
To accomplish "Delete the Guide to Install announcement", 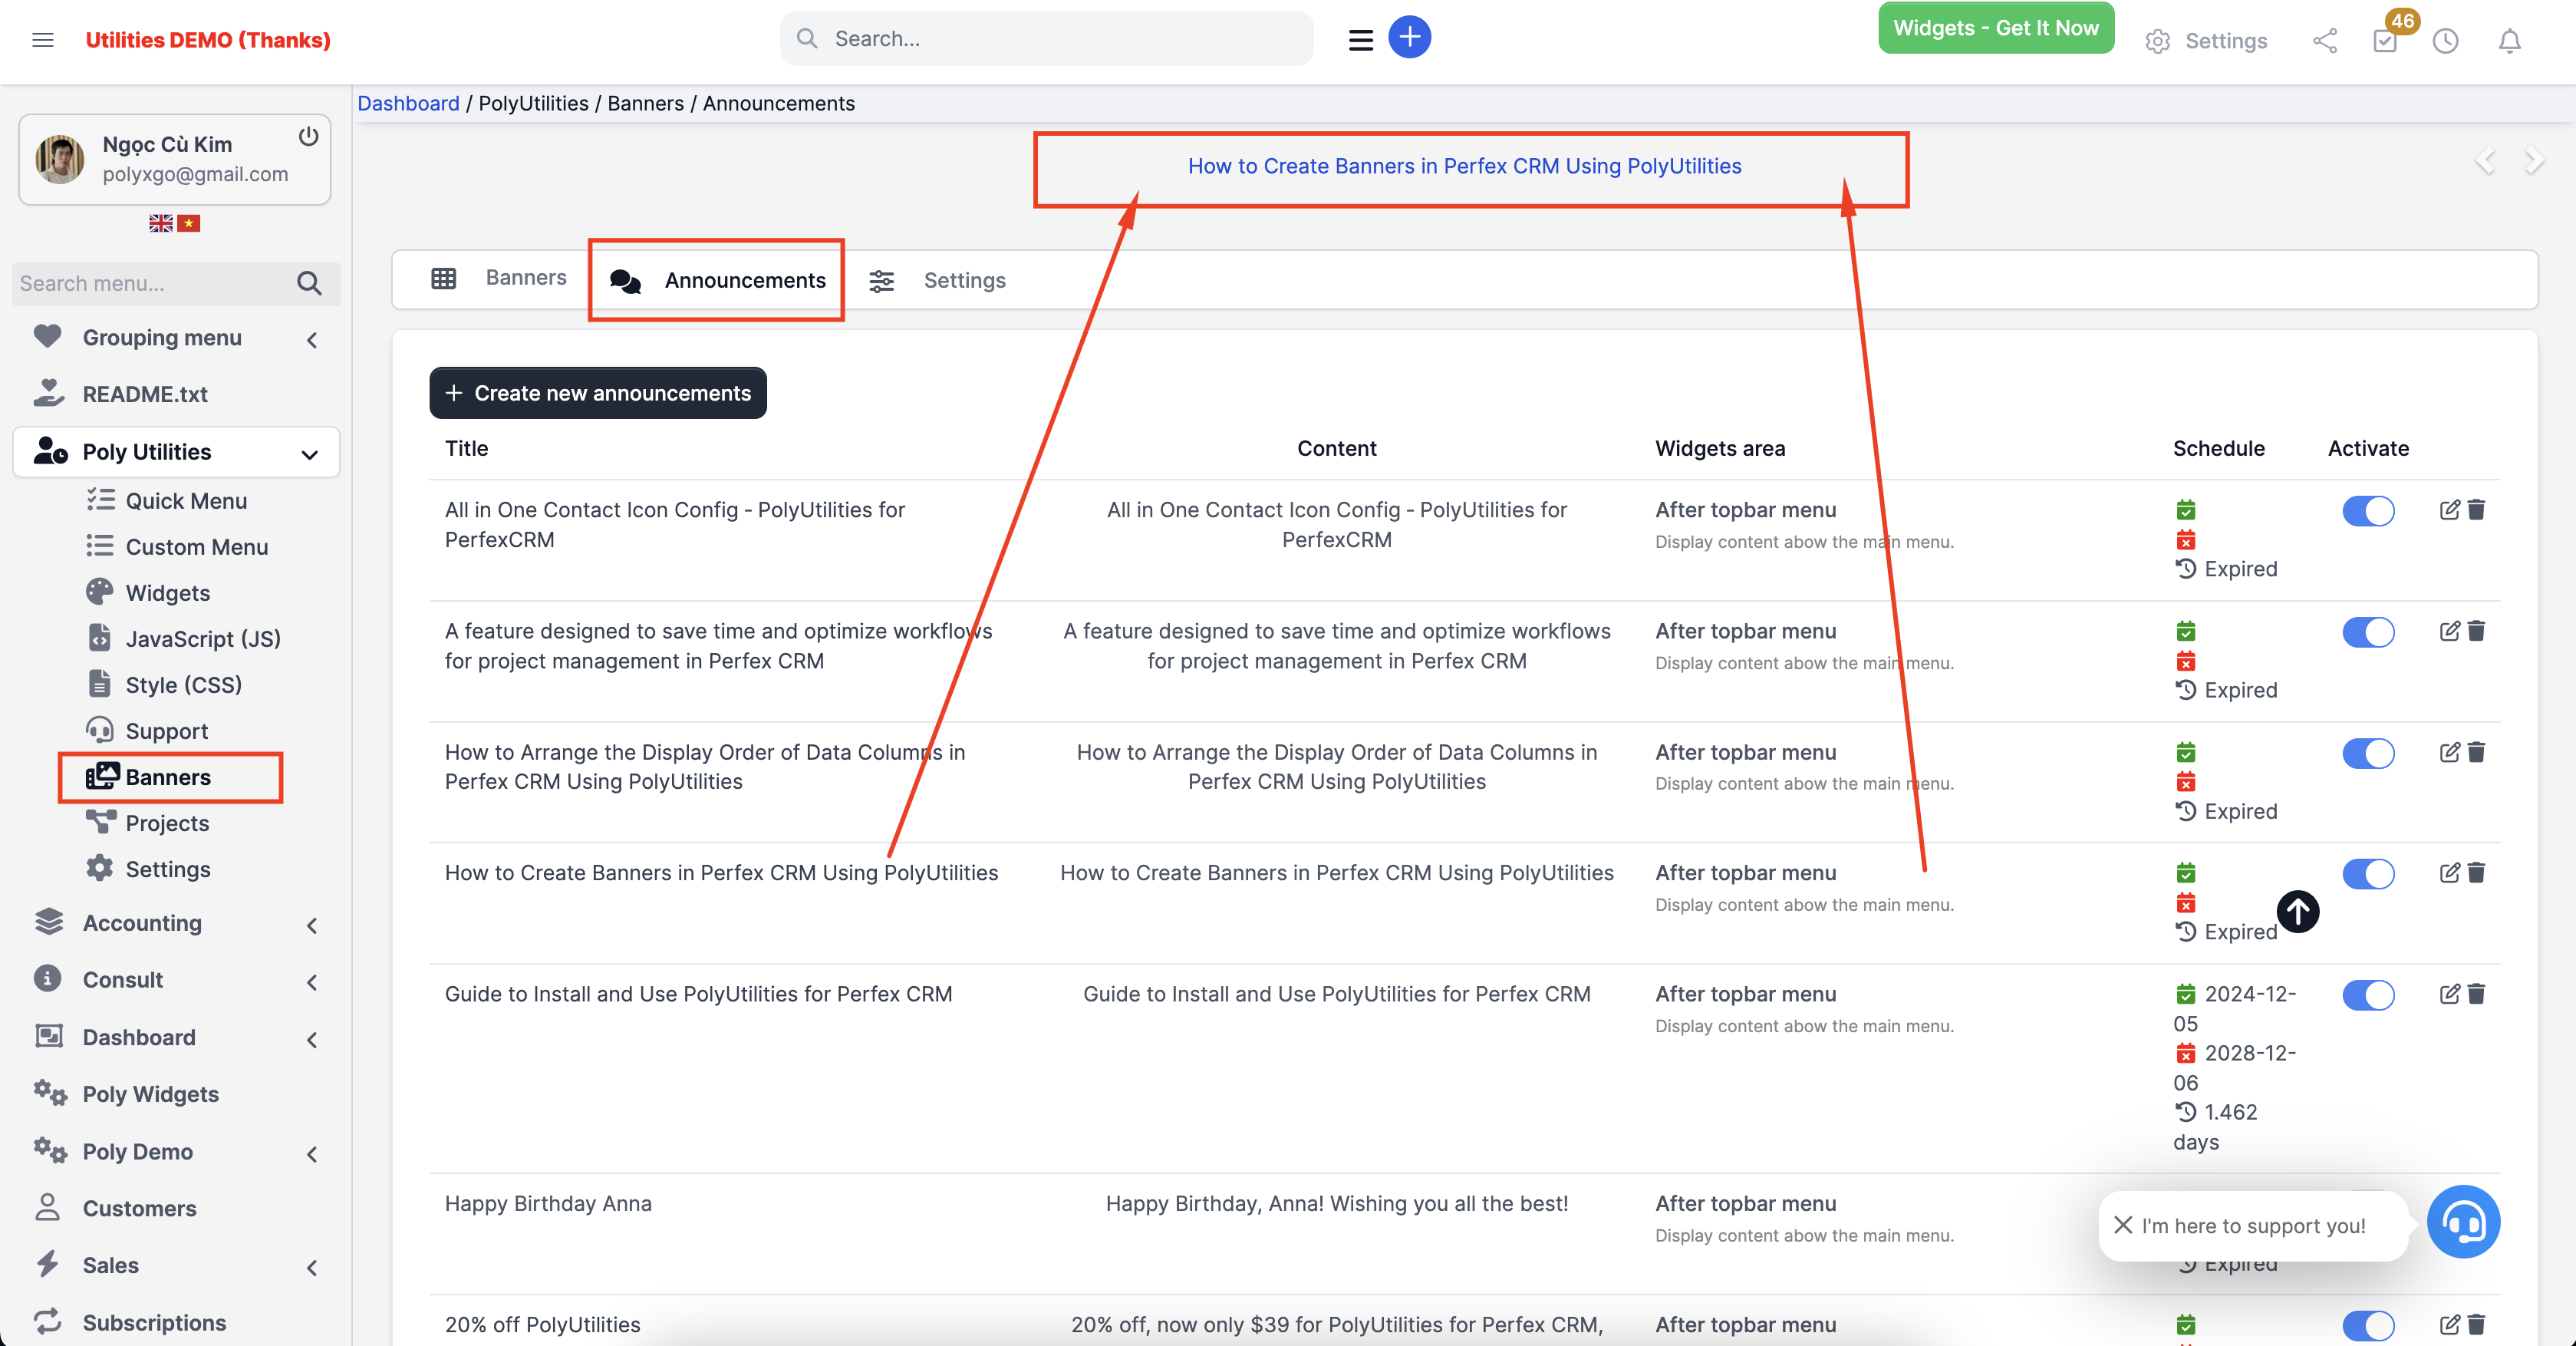I will [x=2476, y=994].
